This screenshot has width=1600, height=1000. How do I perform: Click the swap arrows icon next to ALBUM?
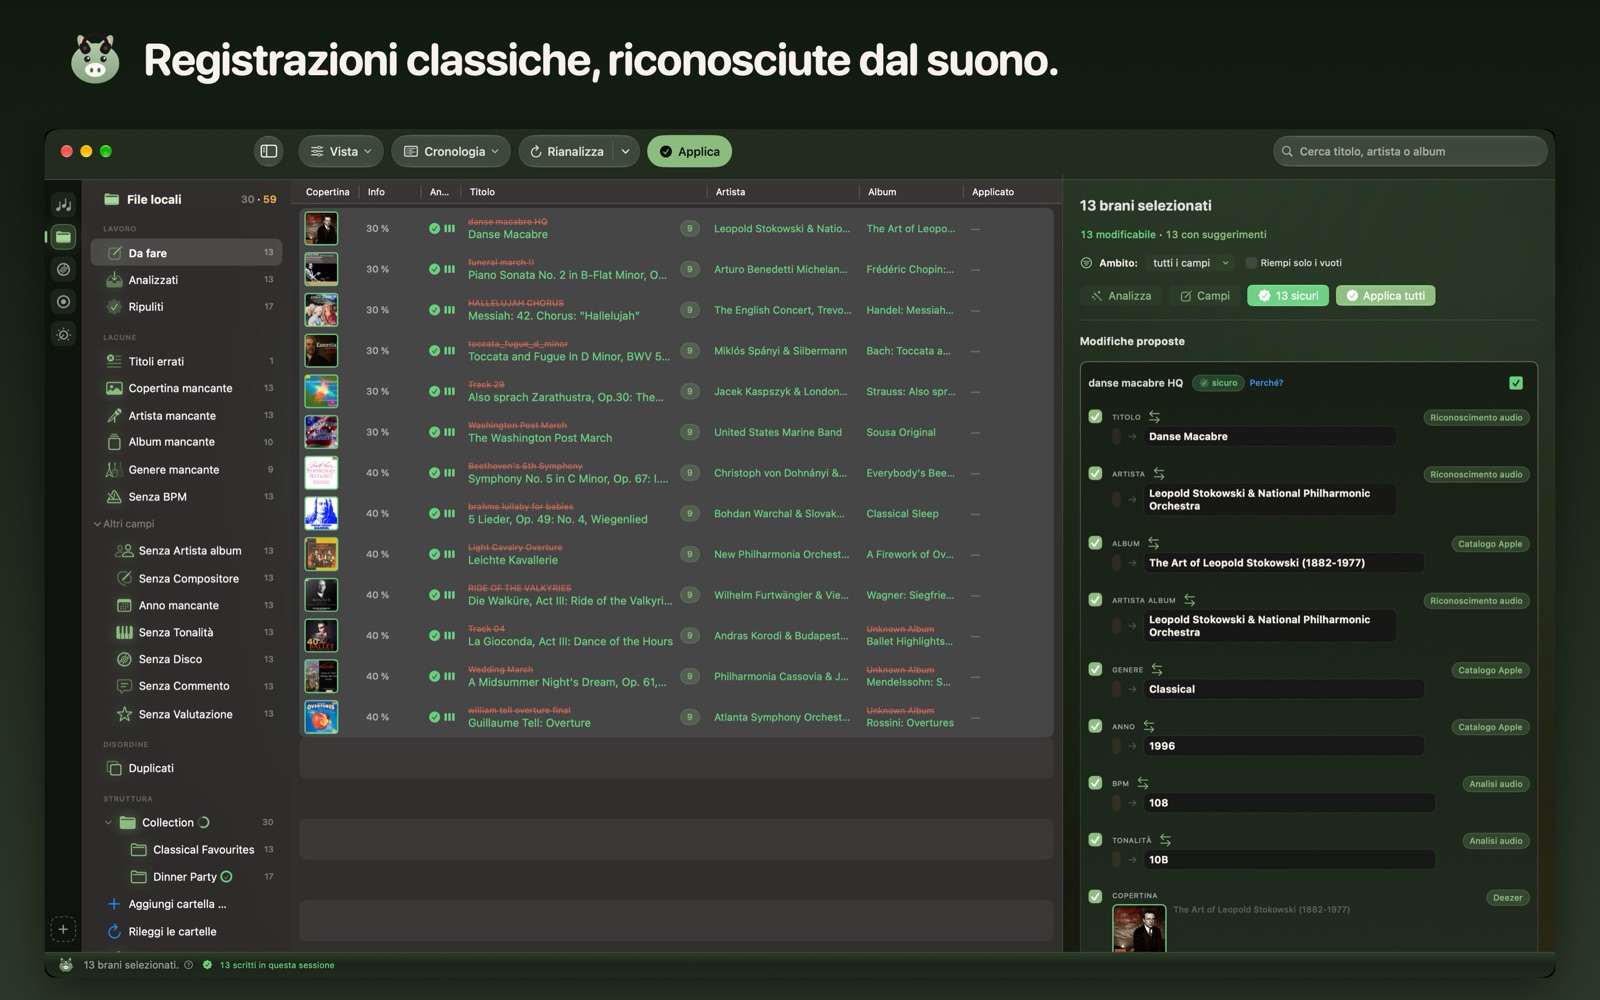(1154, 543)
